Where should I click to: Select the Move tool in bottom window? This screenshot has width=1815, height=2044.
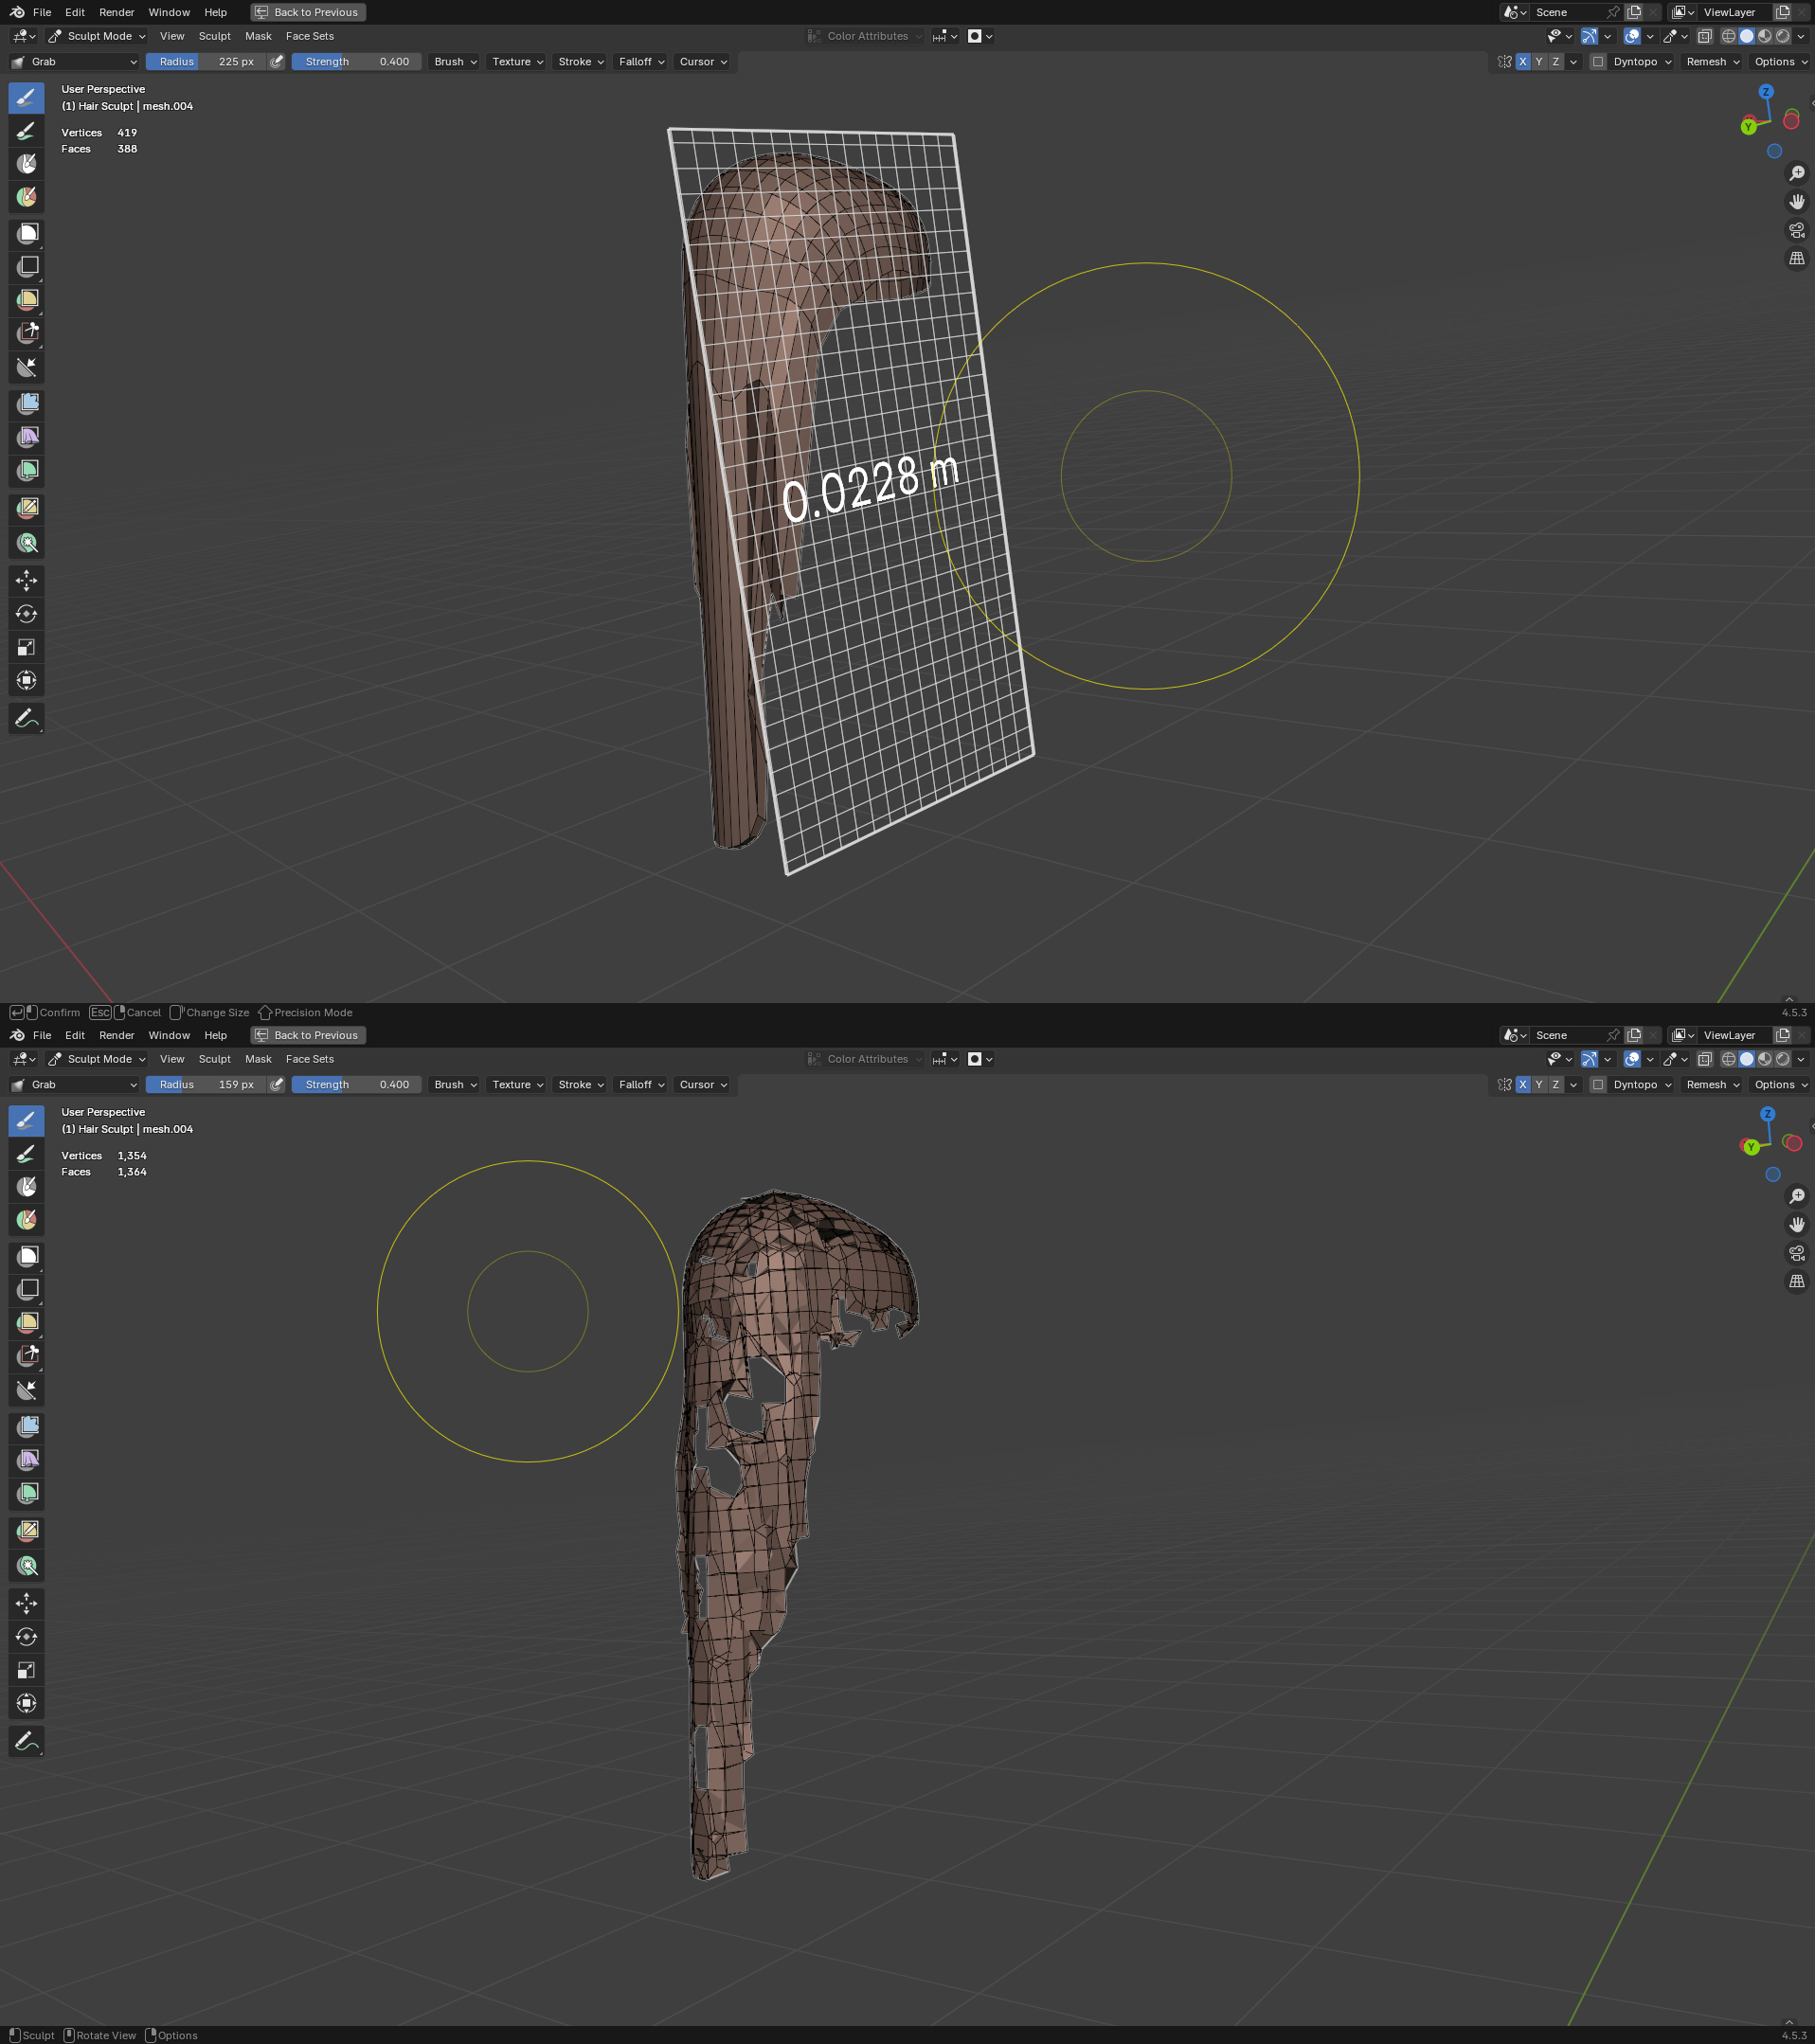(27, 1603)
